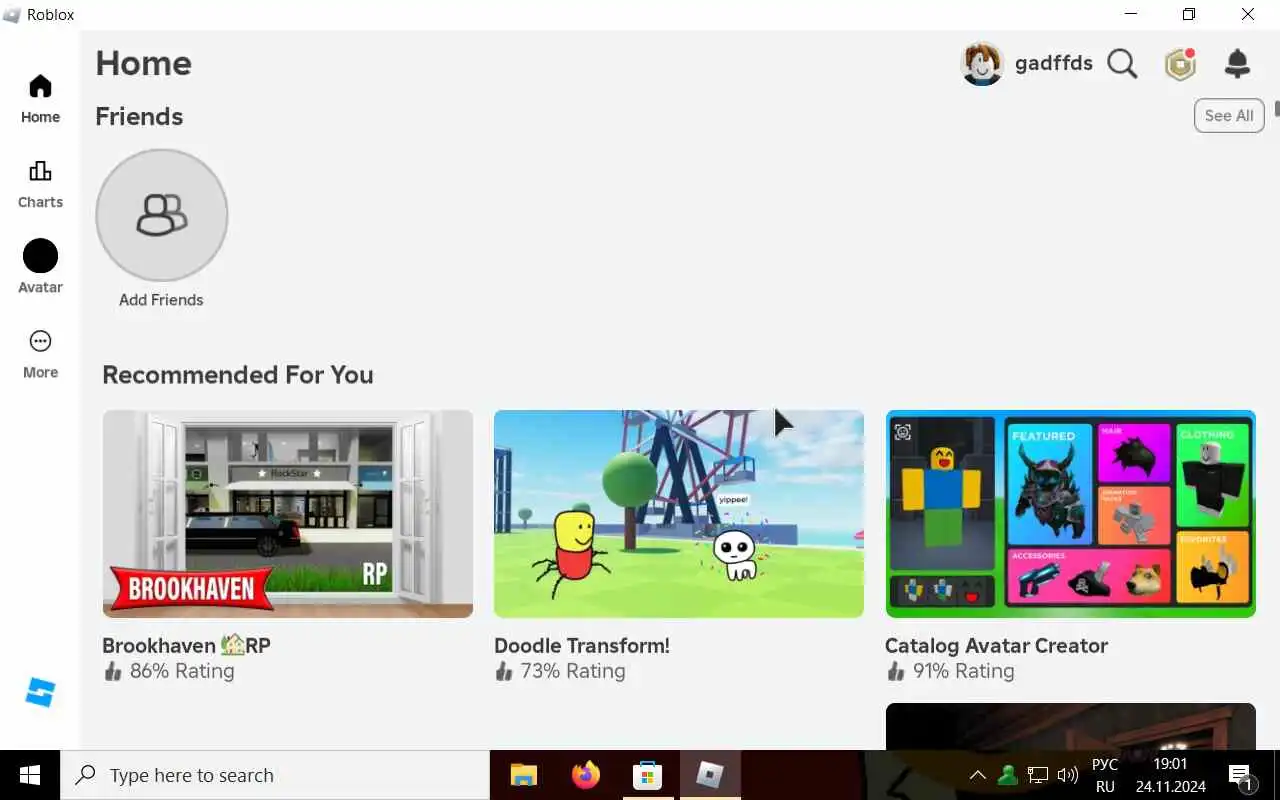Open the notifications bell
The height and width of the screenshot is (800, 1280).
[x=1238, y=65]
